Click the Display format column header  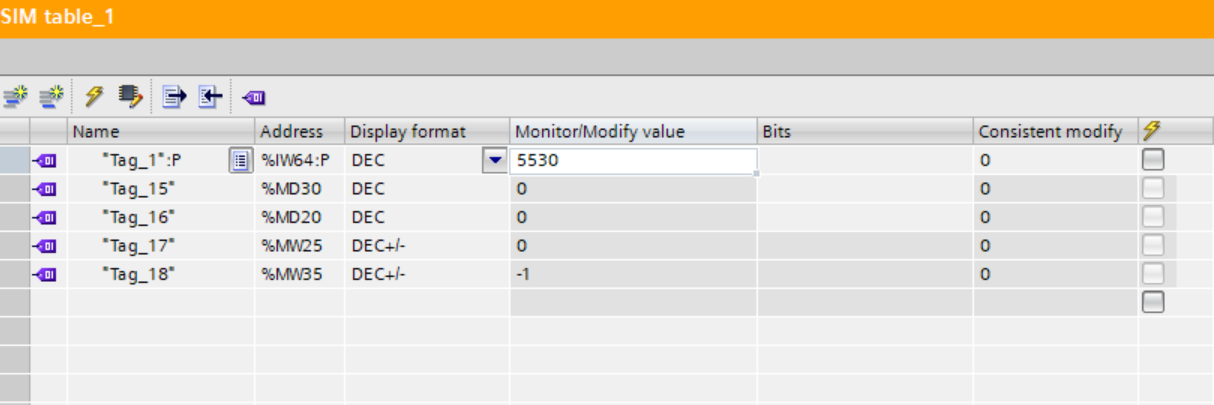[426, 131]
